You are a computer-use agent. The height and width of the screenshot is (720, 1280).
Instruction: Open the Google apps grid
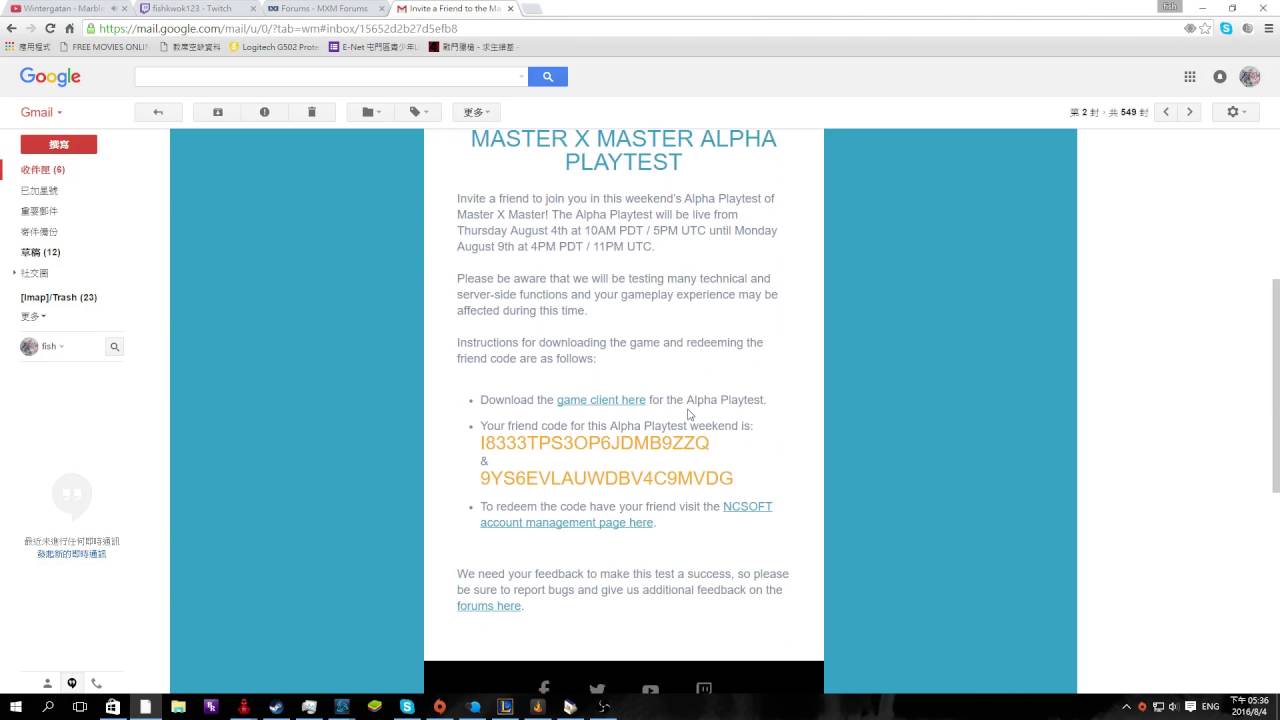[1190, 77]
